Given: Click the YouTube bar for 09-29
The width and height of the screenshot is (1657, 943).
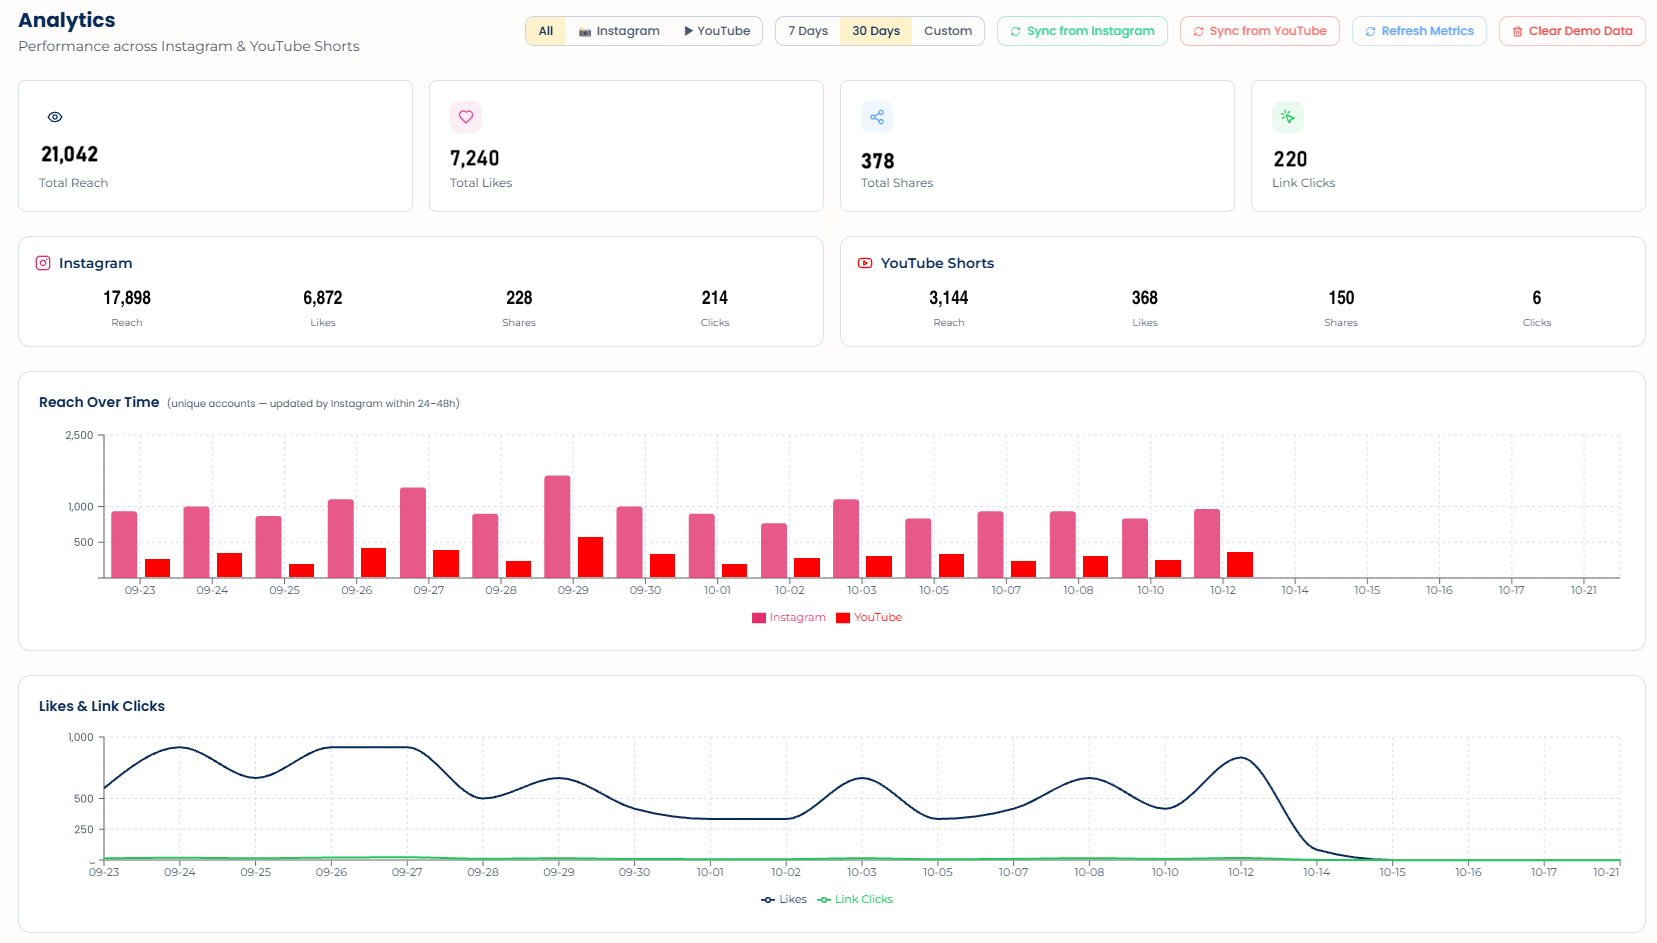Looking at the screenshot, I should pyautogui.click(x=590, y=558).
